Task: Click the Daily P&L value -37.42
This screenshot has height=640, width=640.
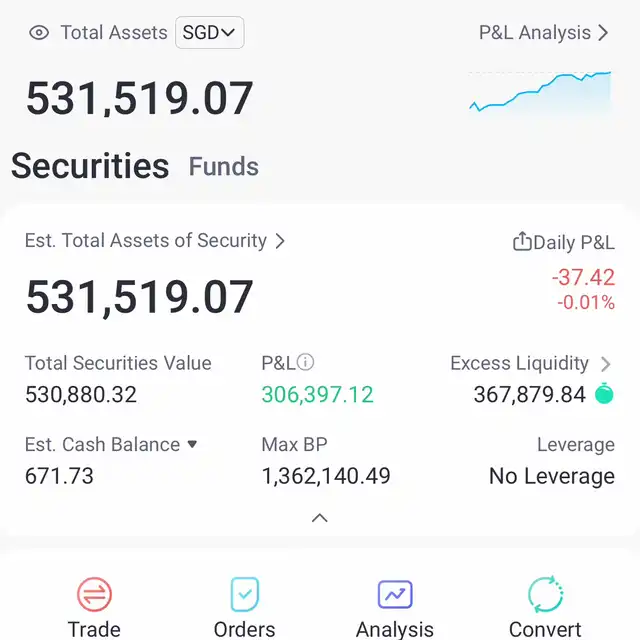Action: tap(583, 277)
